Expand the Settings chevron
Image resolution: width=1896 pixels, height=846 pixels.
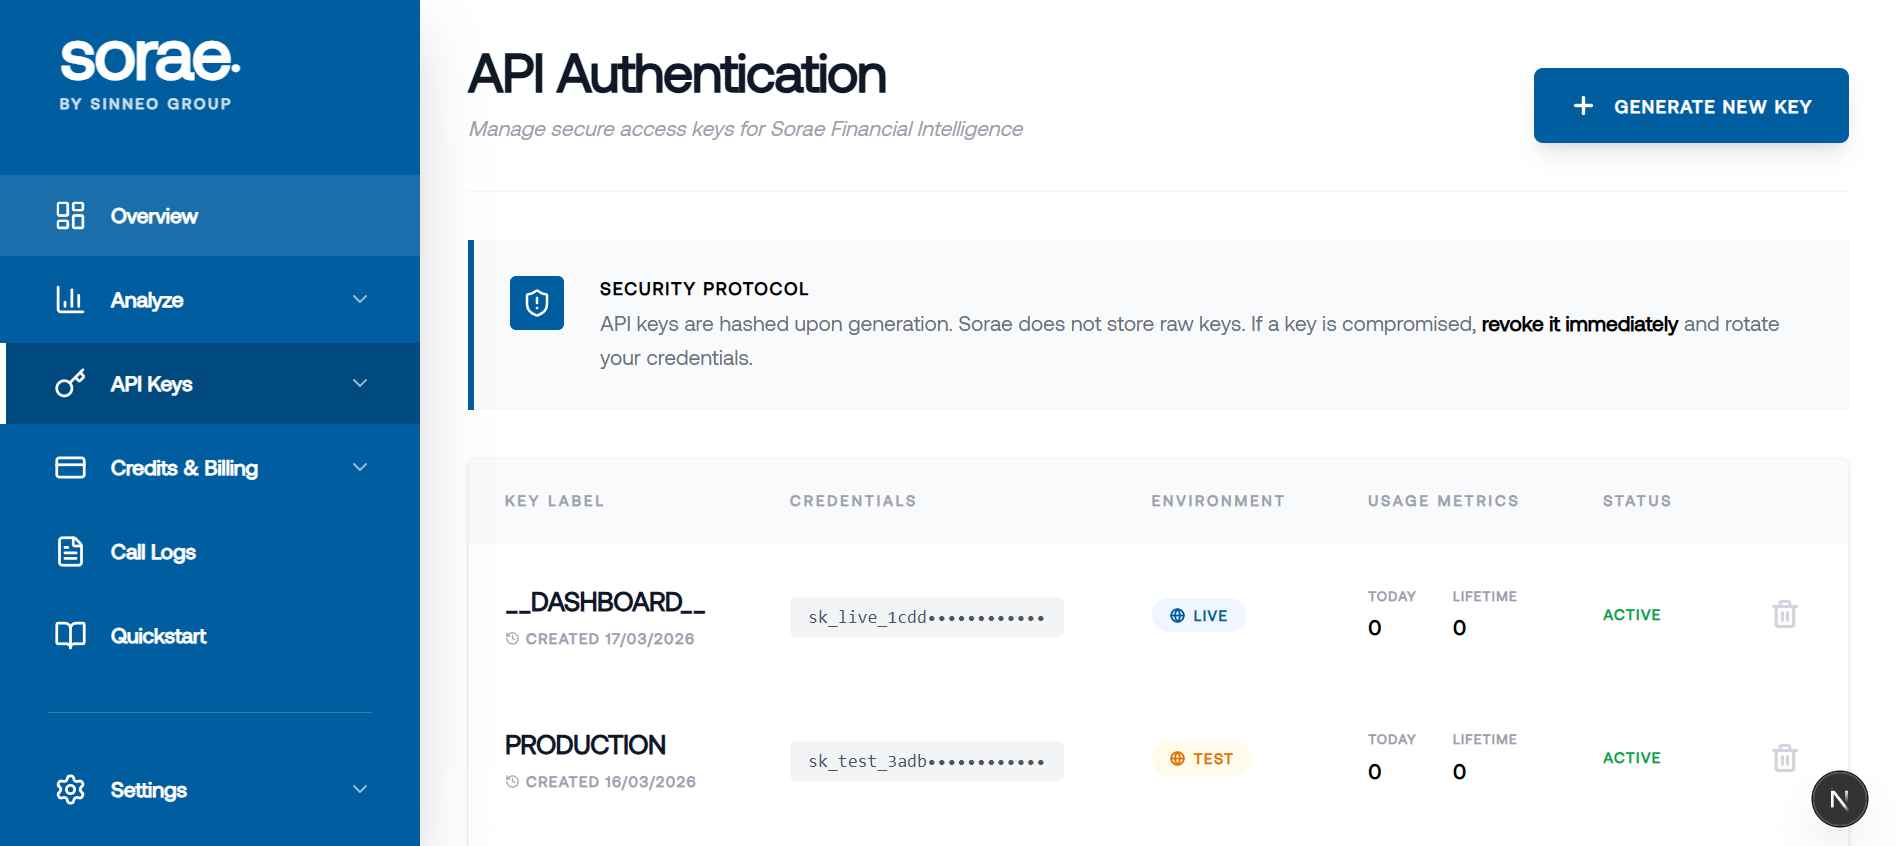pos(360,790)
